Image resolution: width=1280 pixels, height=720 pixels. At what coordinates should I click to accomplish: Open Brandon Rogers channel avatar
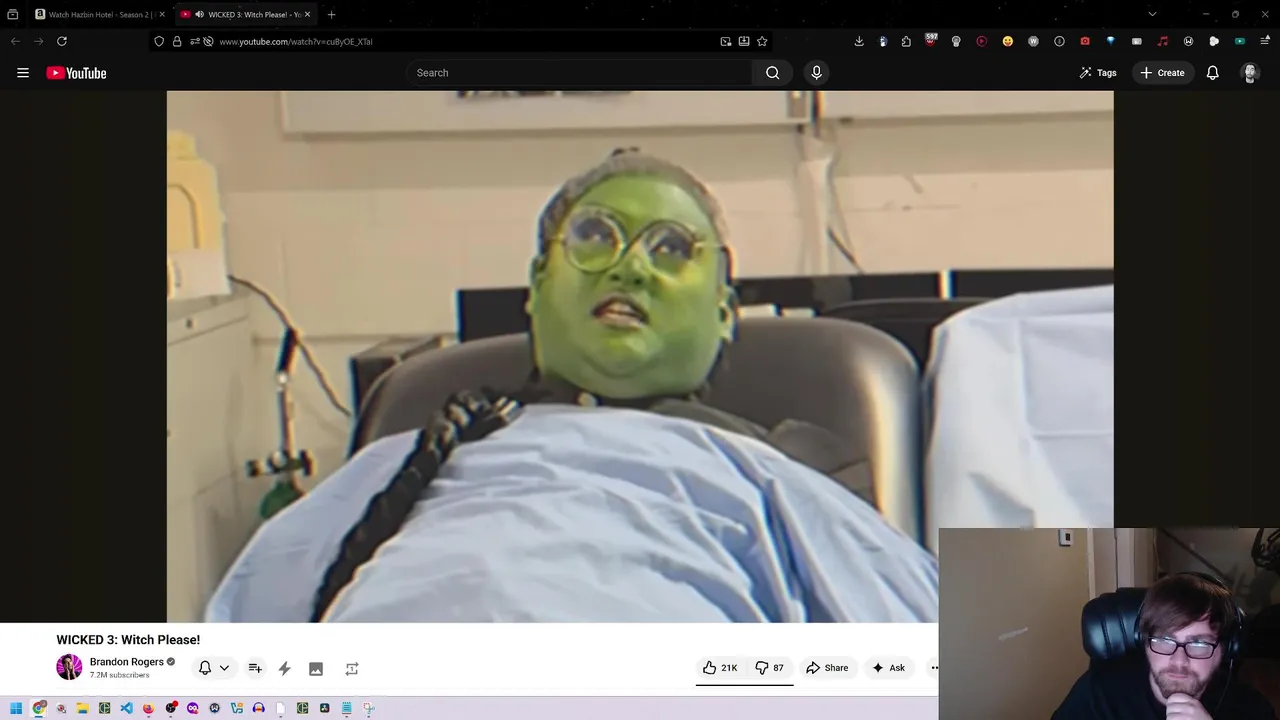[69, 667]
